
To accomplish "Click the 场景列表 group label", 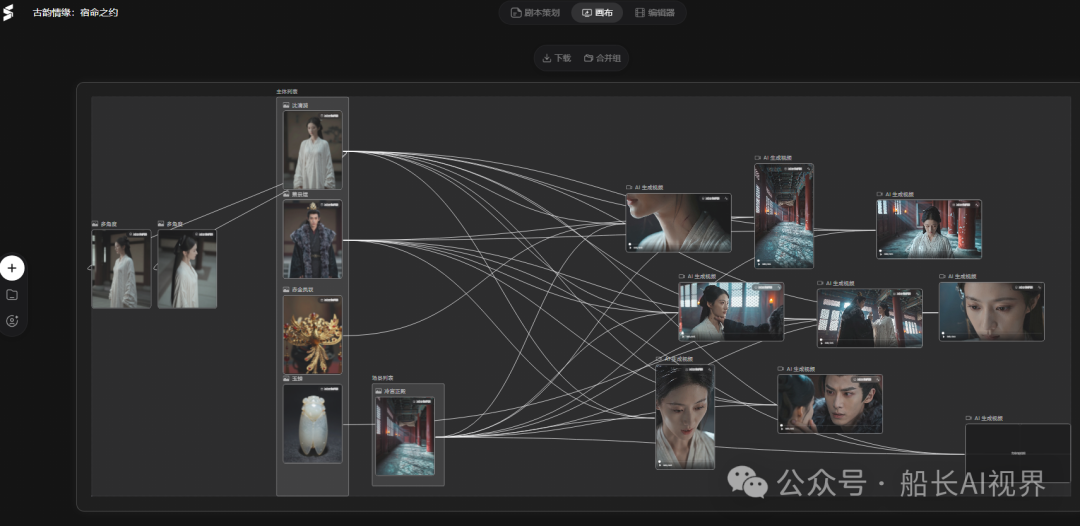I will tap(382, 378).
